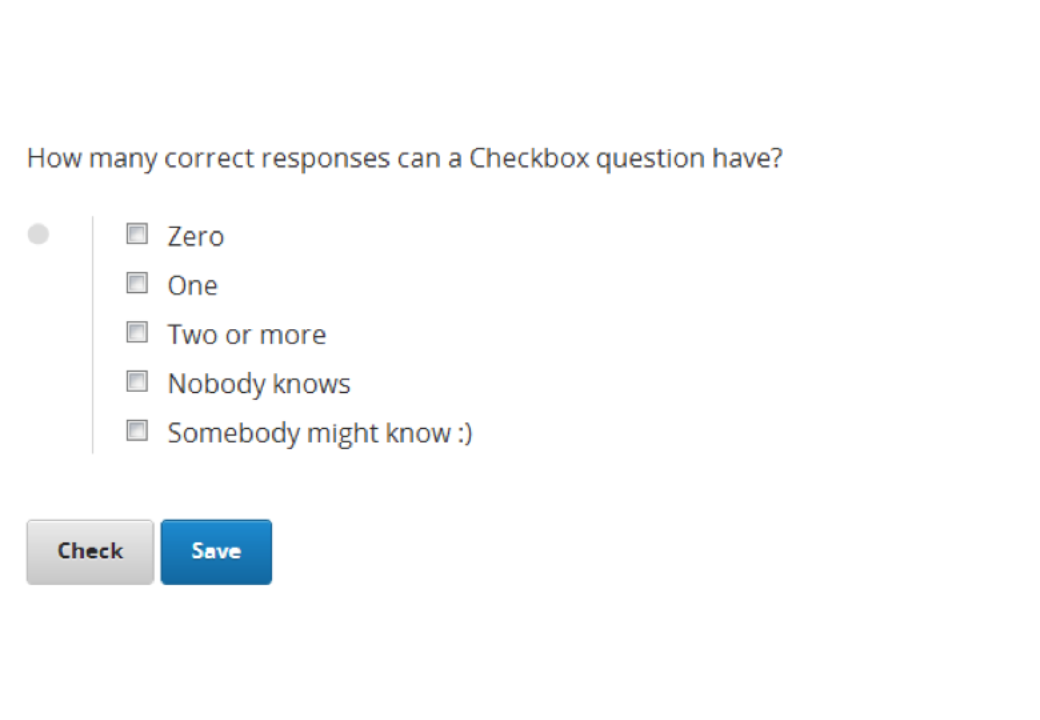1040x720 pixels.
Task: Check the 'Two or more' box
Action: pos(137,333)
